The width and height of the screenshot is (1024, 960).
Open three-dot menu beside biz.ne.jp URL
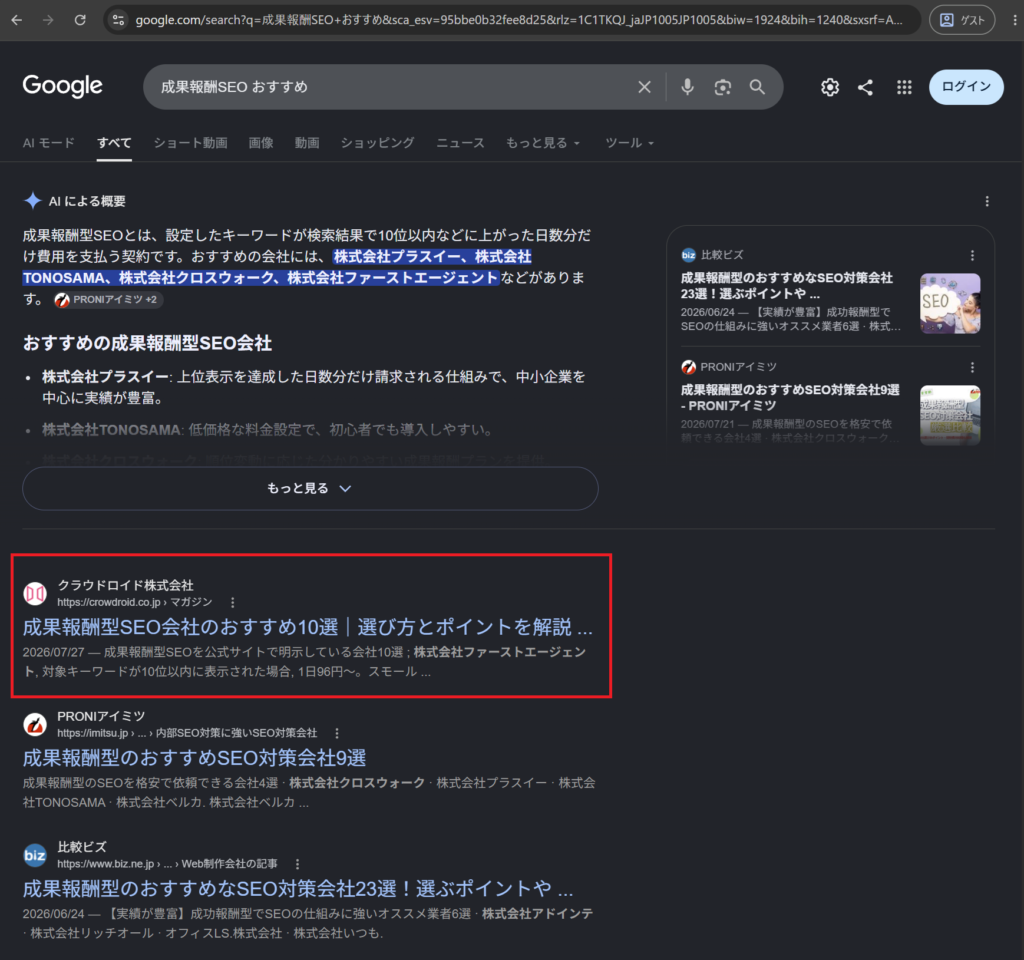coord(297,863)
